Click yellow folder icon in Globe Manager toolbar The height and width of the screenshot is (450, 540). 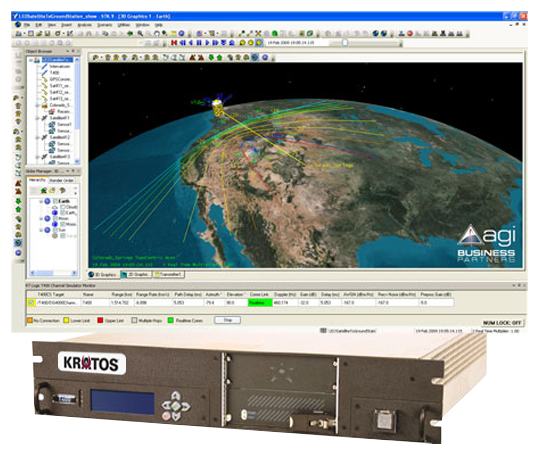pyautogui.click(x=52, y=190)
